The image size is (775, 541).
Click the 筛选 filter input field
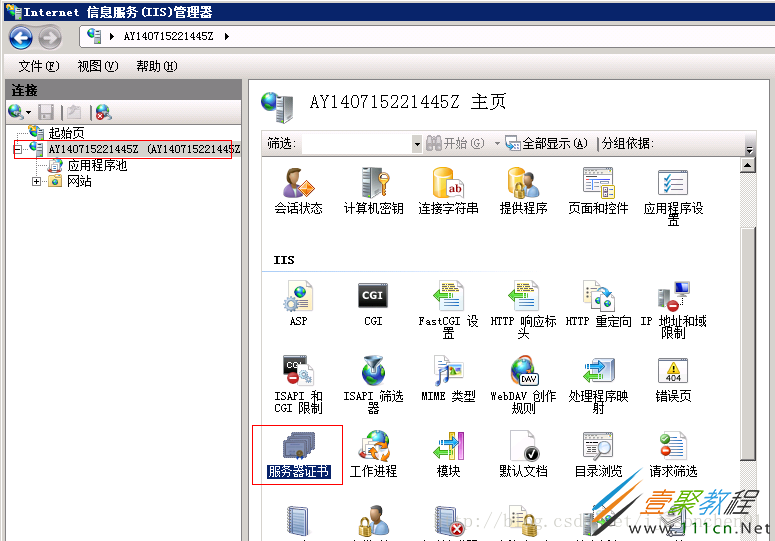(x=357, y=144)
